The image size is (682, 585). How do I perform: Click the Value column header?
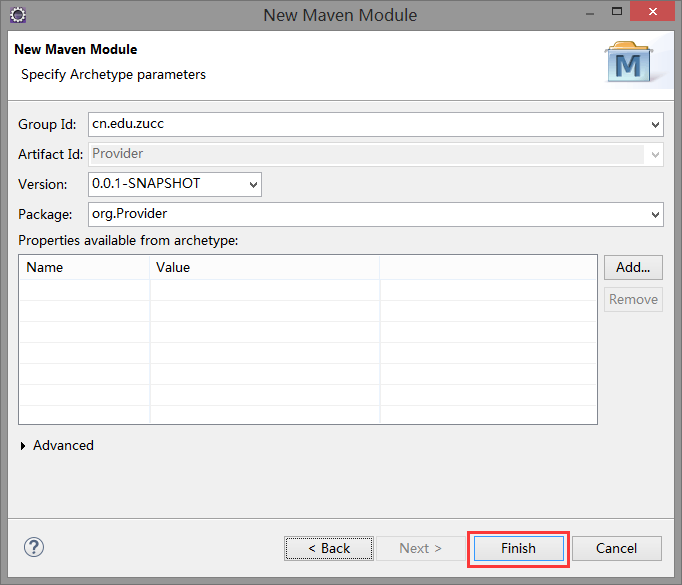pyautogui.click(x=264, y=267)
